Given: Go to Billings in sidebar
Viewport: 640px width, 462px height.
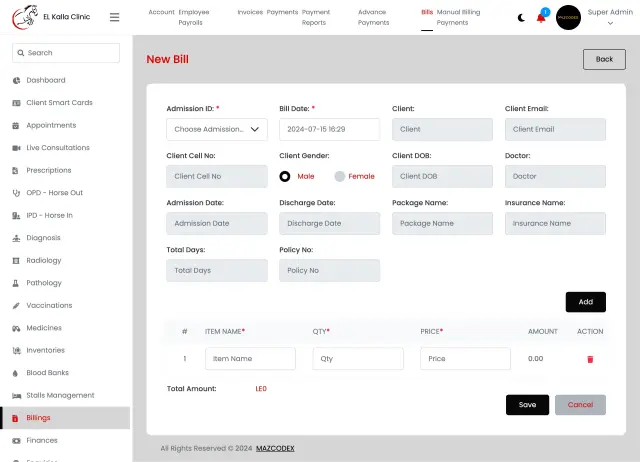Looking at the screenshot, I should pyautogui.click(x=65, y=418).
